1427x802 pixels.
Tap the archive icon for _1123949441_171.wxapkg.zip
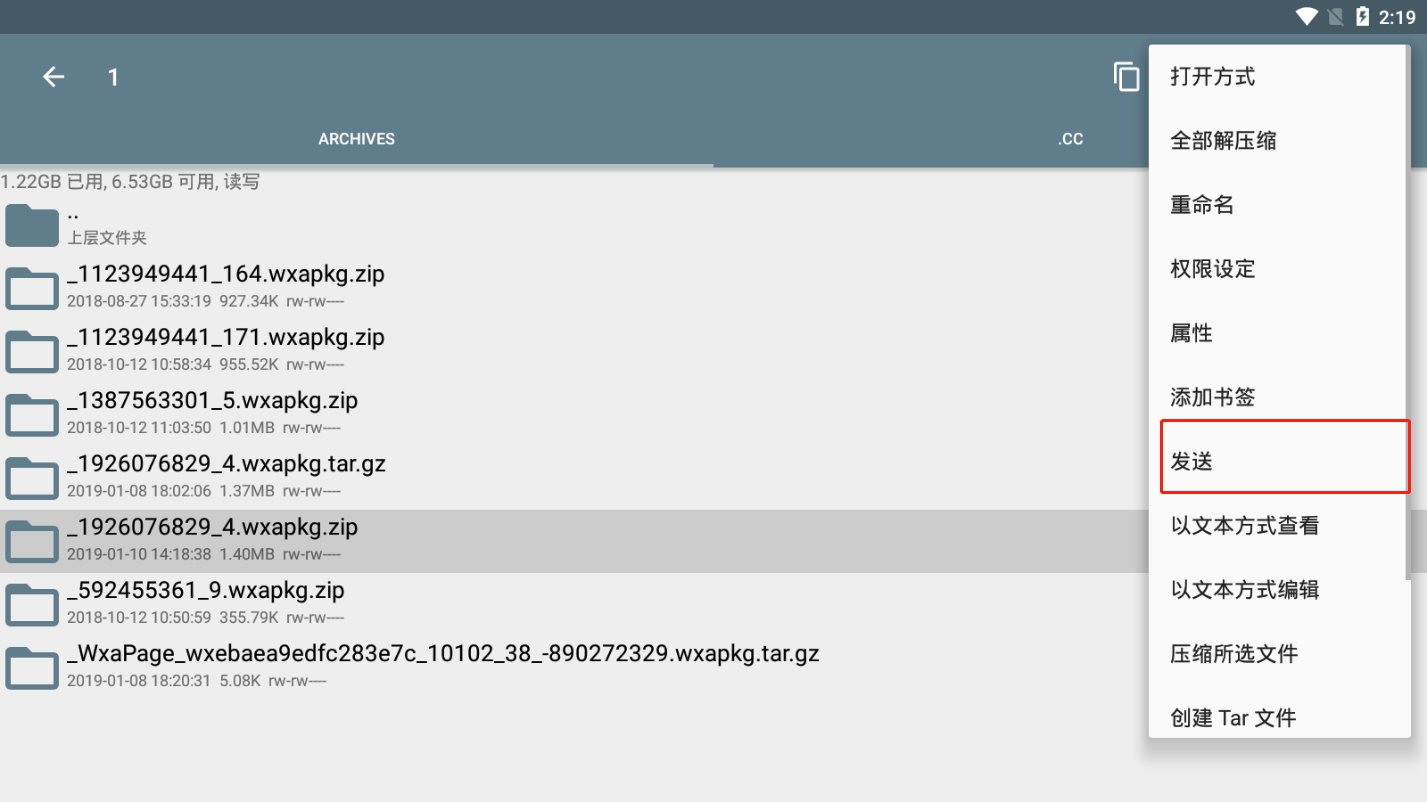tap(32, 351)
